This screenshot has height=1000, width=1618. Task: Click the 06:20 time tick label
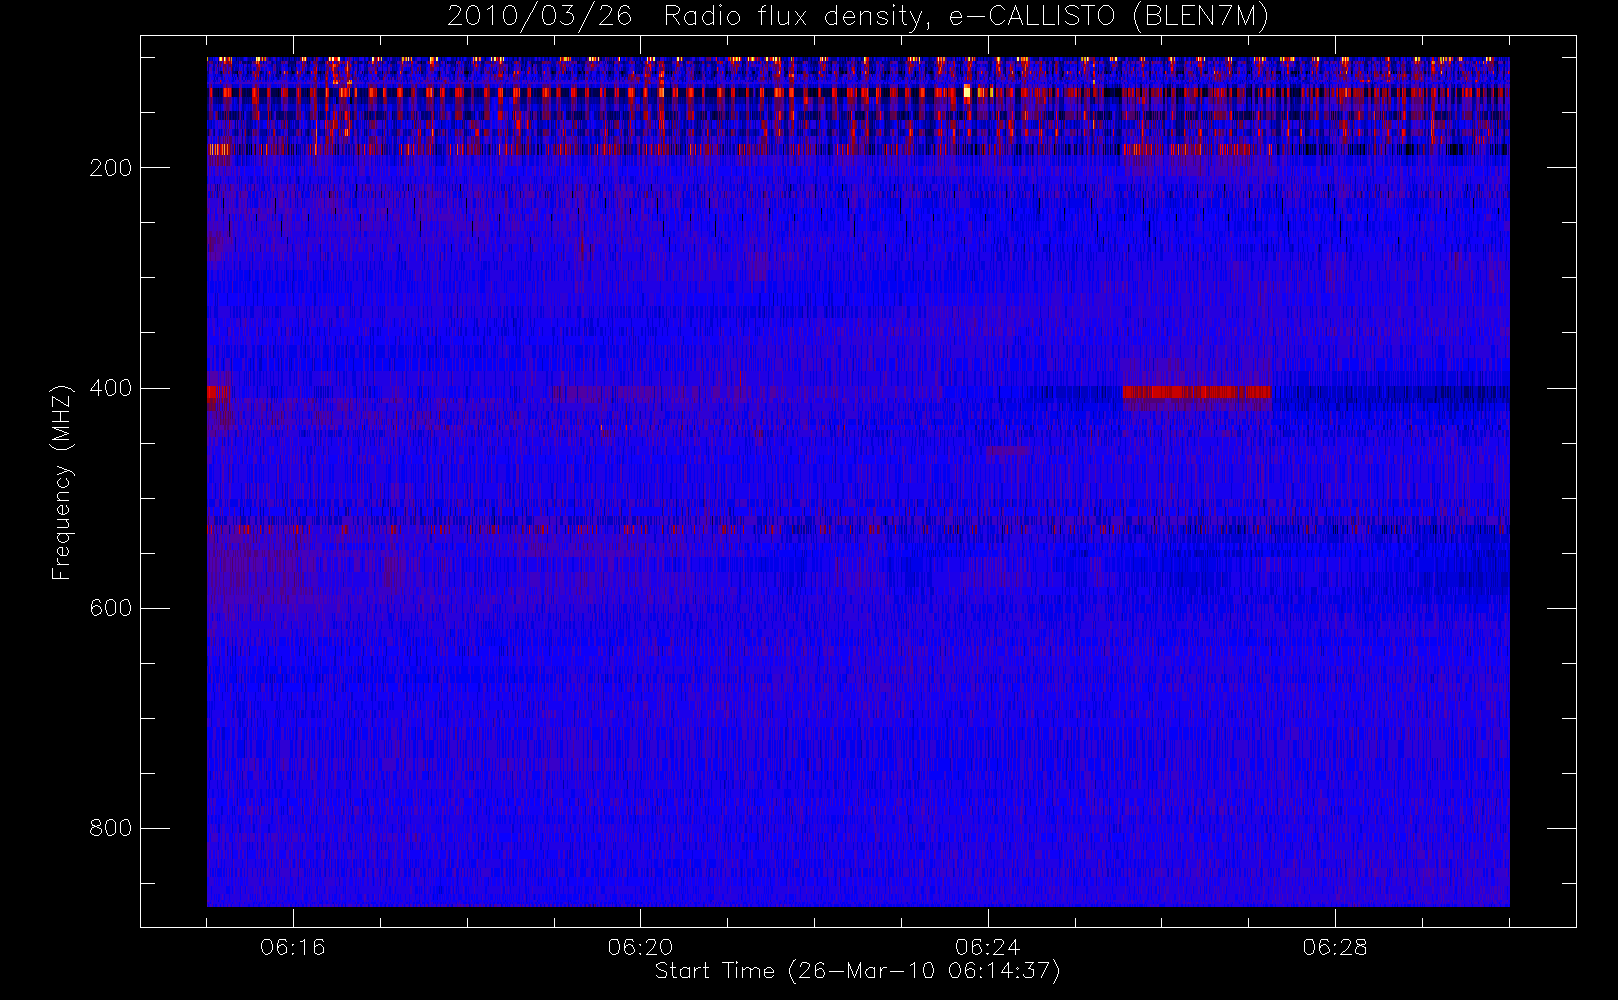click(640, 947)
